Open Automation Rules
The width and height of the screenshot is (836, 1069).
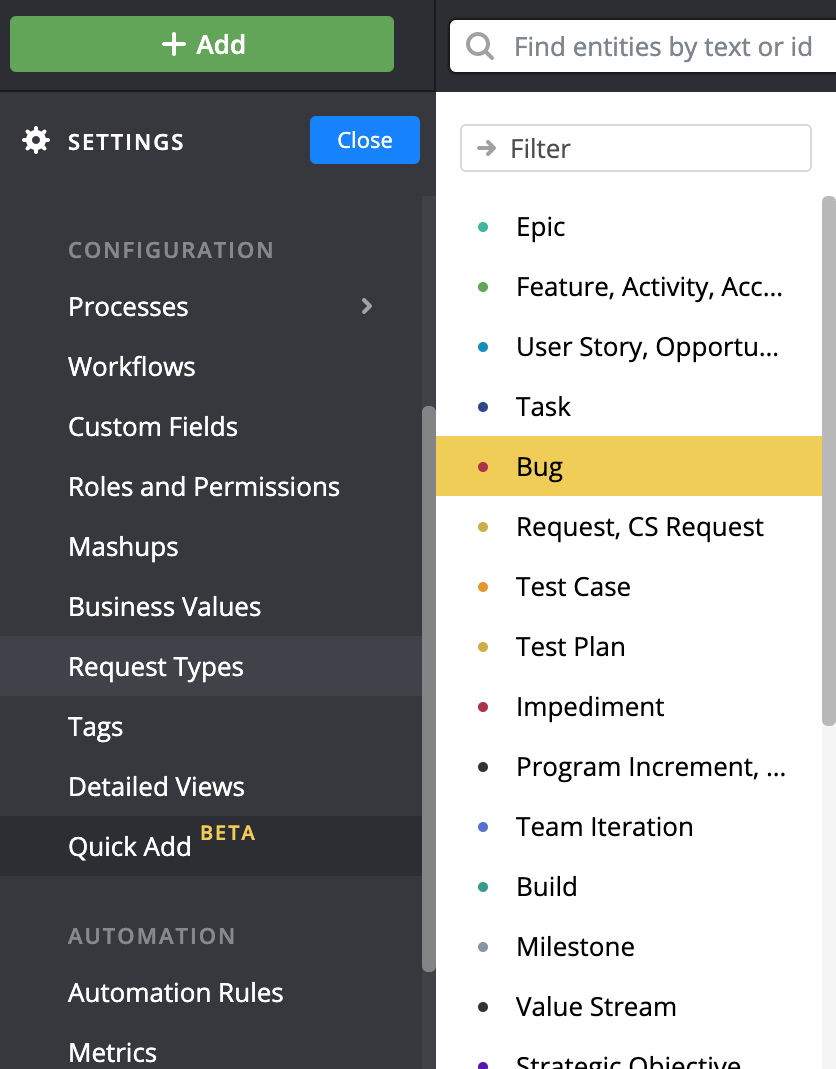[x=176, y=993]
